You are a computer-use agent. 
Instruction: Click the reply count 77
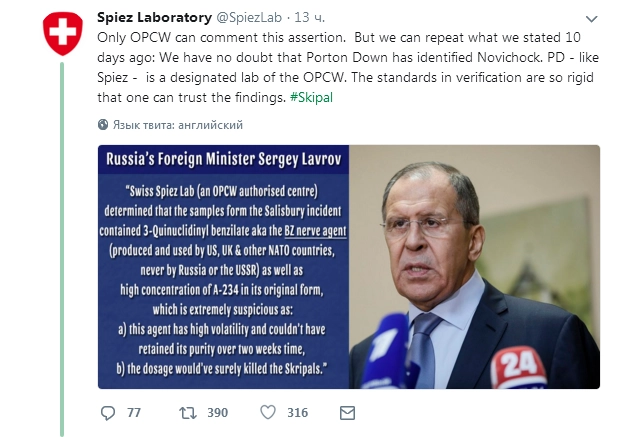click(x=134, y=412)
